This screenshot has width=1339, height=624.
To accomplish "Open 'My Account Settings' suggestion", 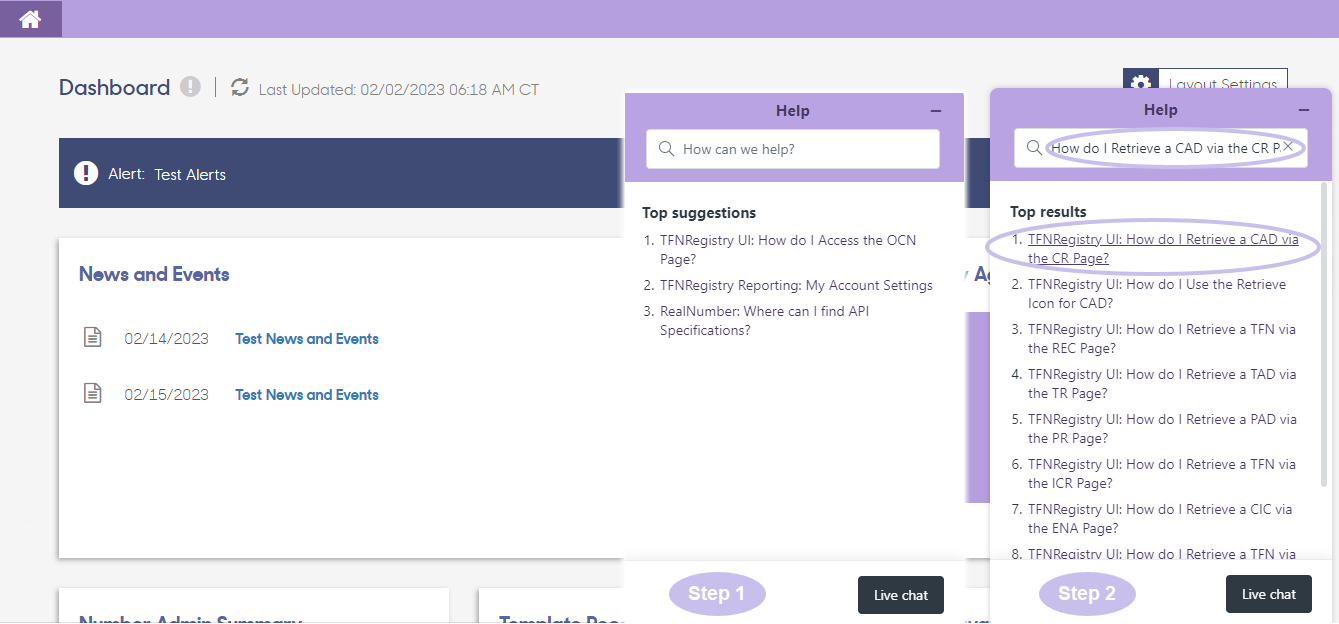I will (796, 285).
